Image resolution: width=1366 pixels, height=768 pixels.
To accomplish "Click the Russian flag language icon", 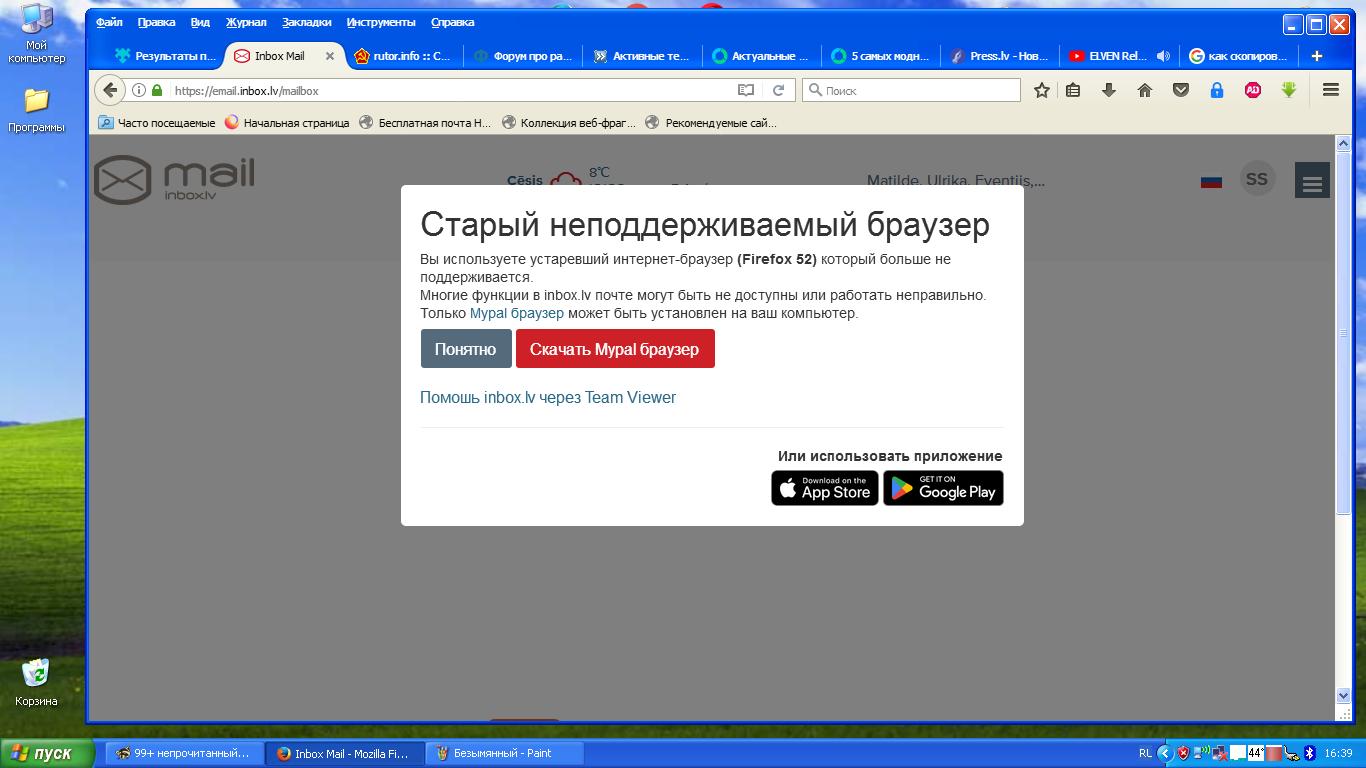I will 1211,181.
